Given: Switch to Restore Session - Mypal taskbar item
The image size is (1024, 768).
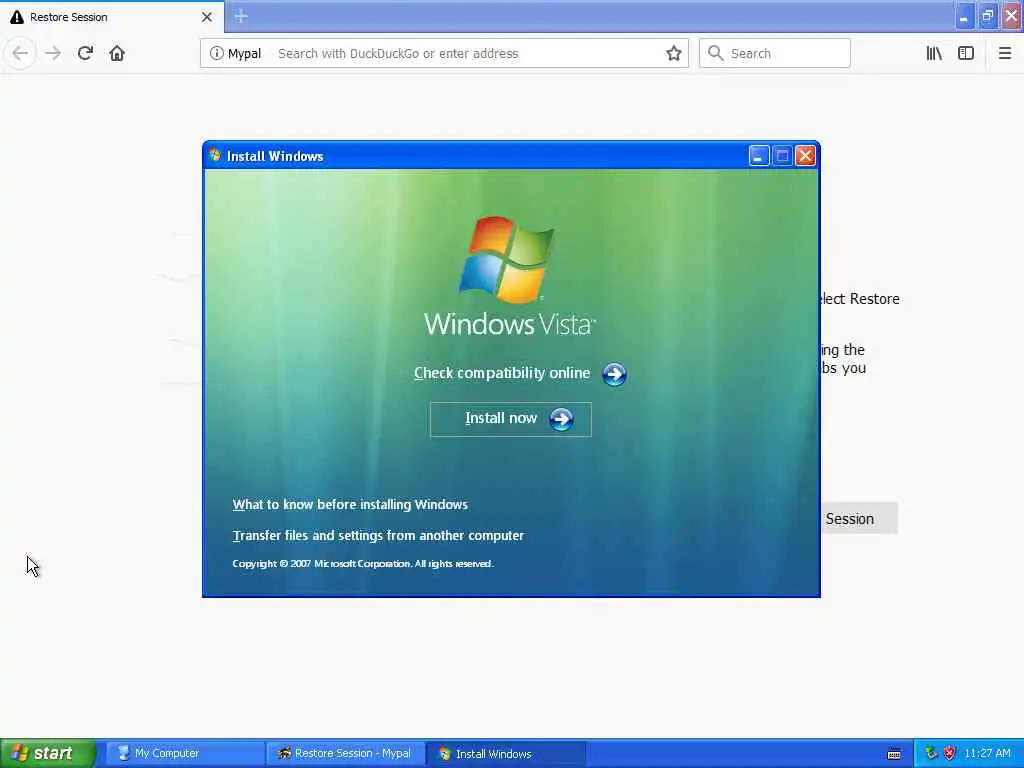Looking at the screenshot, I should (x=346, y=754).
